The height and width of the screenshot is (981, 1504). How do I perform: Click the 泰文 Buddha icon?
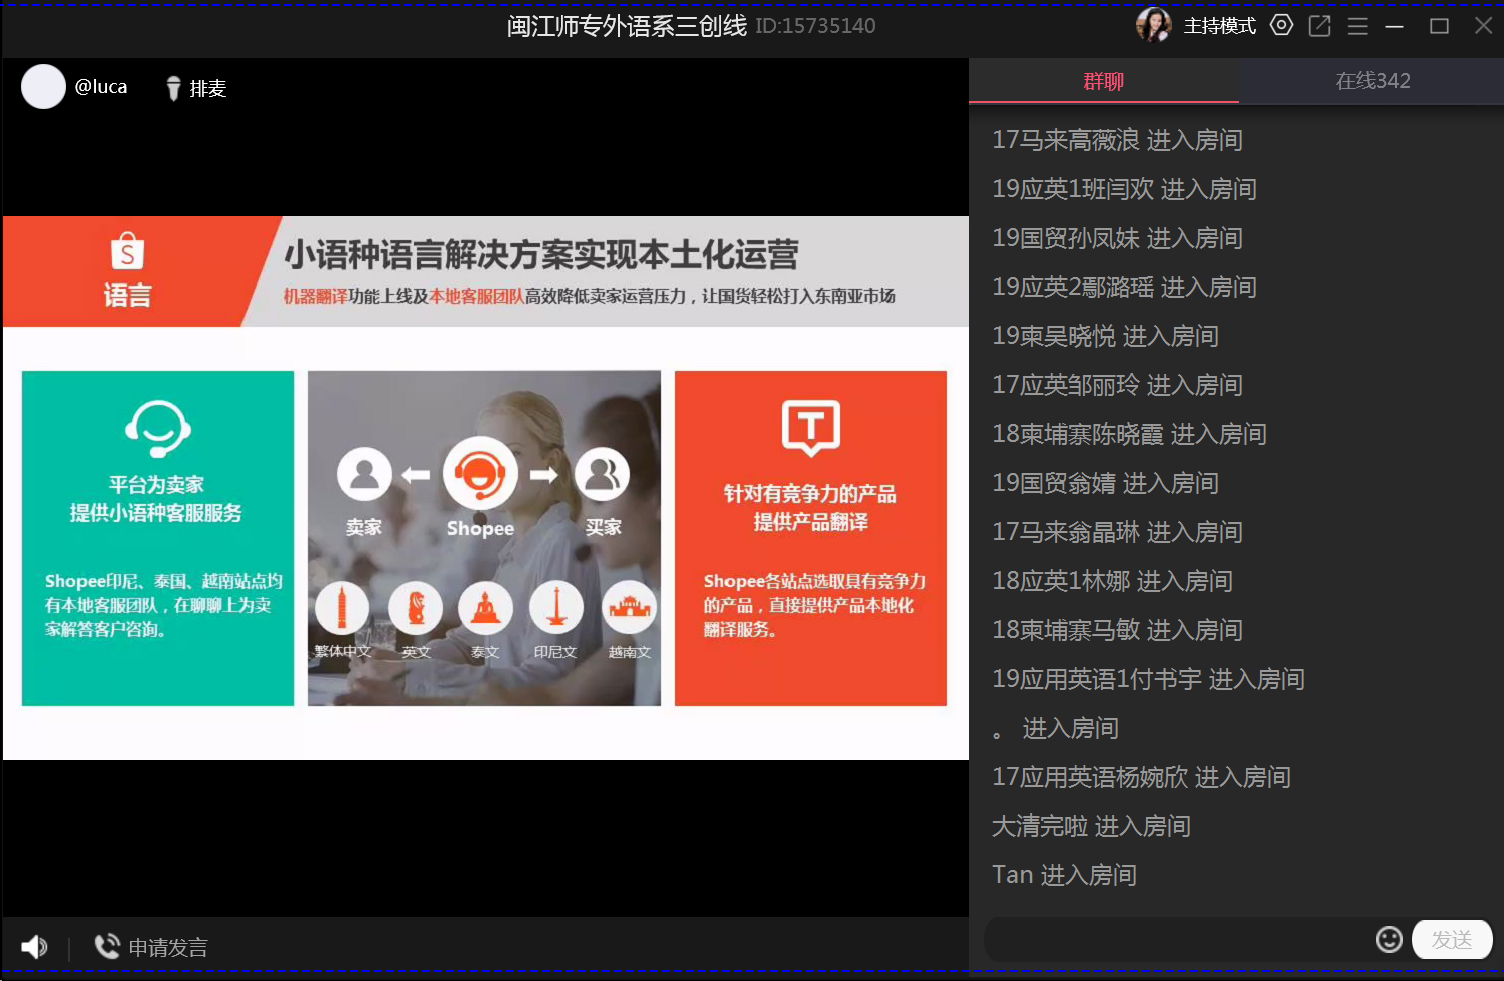point(485,607)
